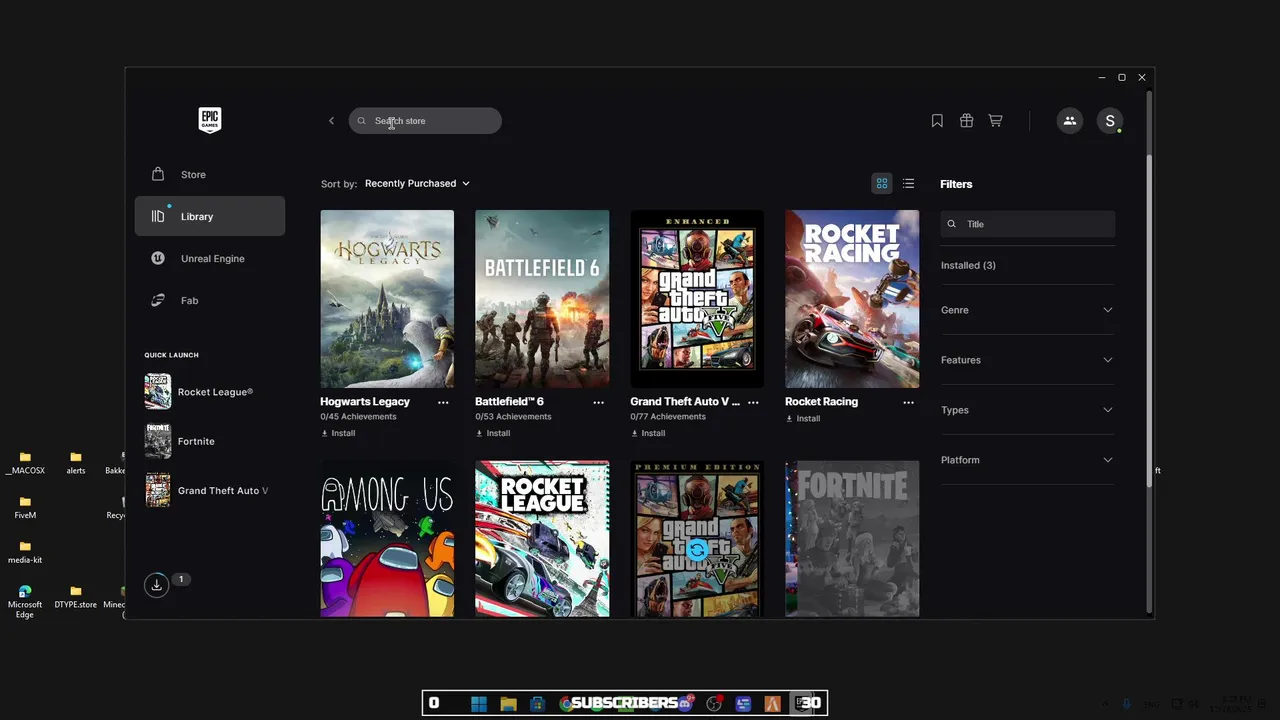Open Store in the sidebar
Screen dimensions: 1280x720
click(210, 174)
